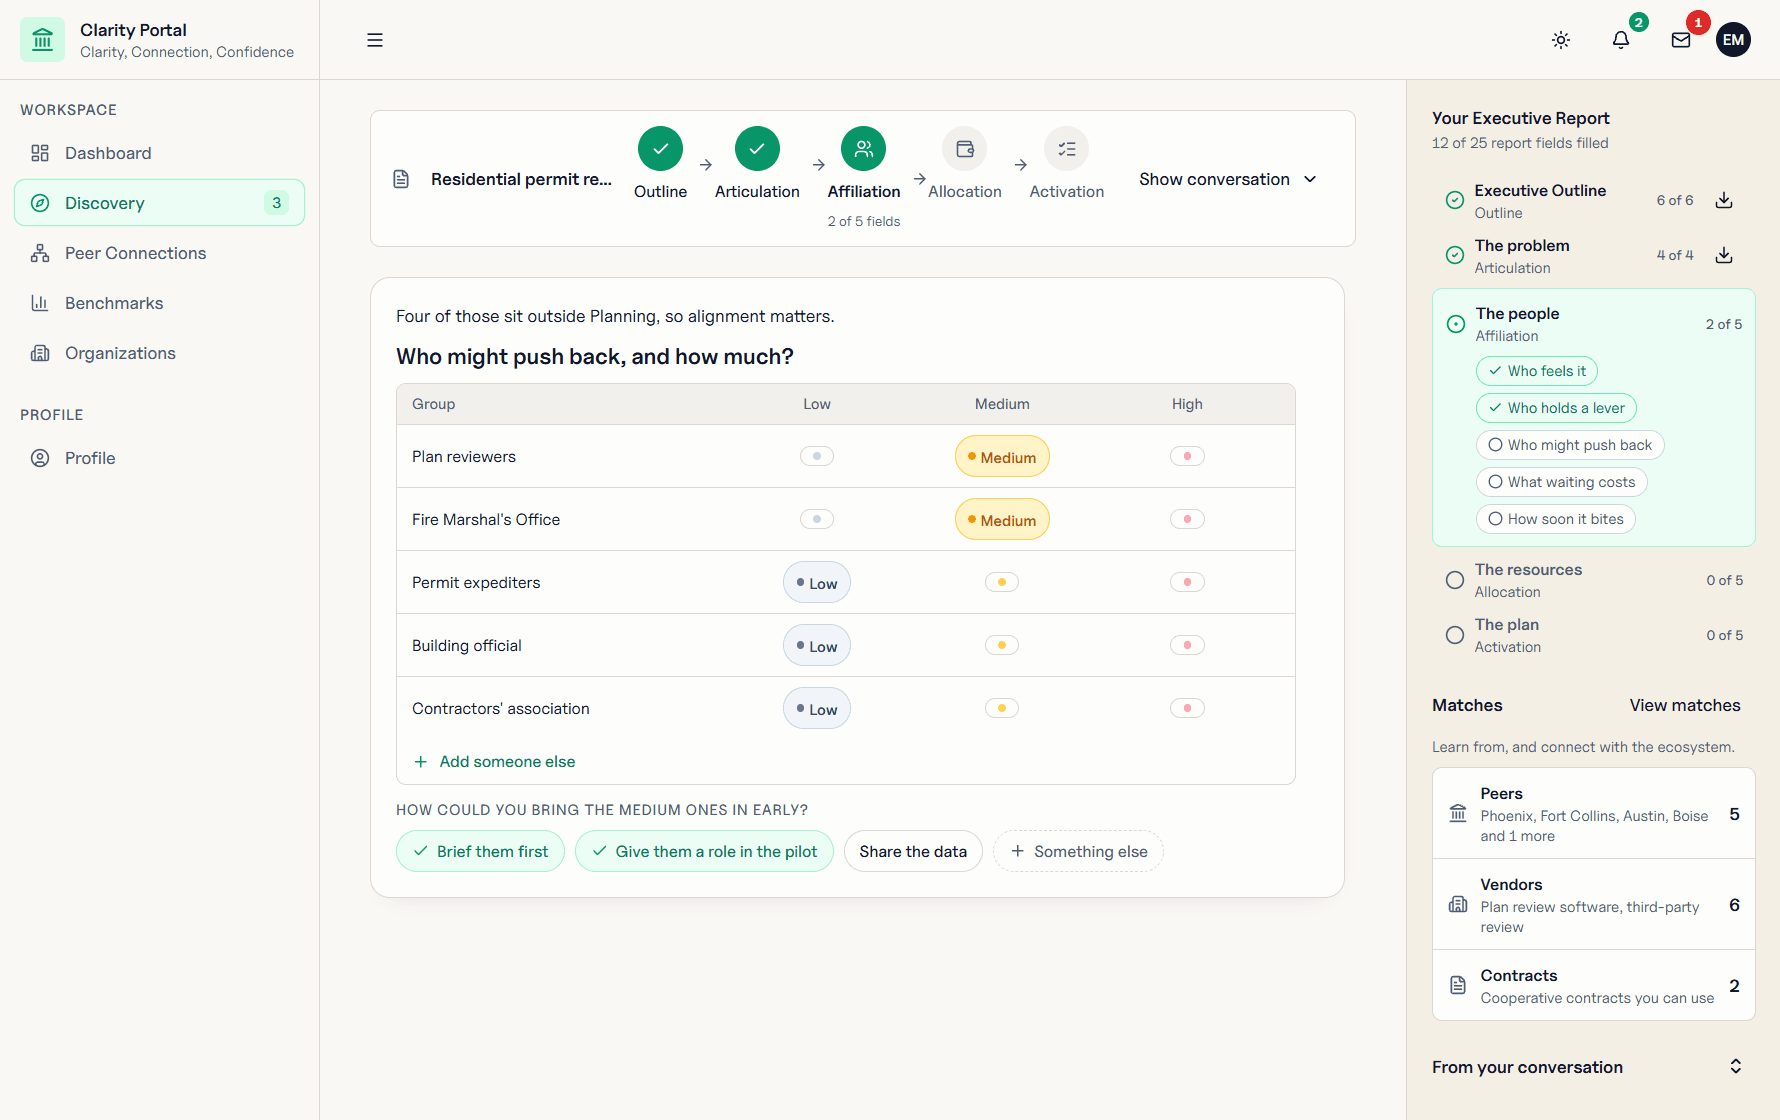Jump to What waiting costs field
The height and width of the screenshot is (1120, 1780).
tap(1561, 482)
